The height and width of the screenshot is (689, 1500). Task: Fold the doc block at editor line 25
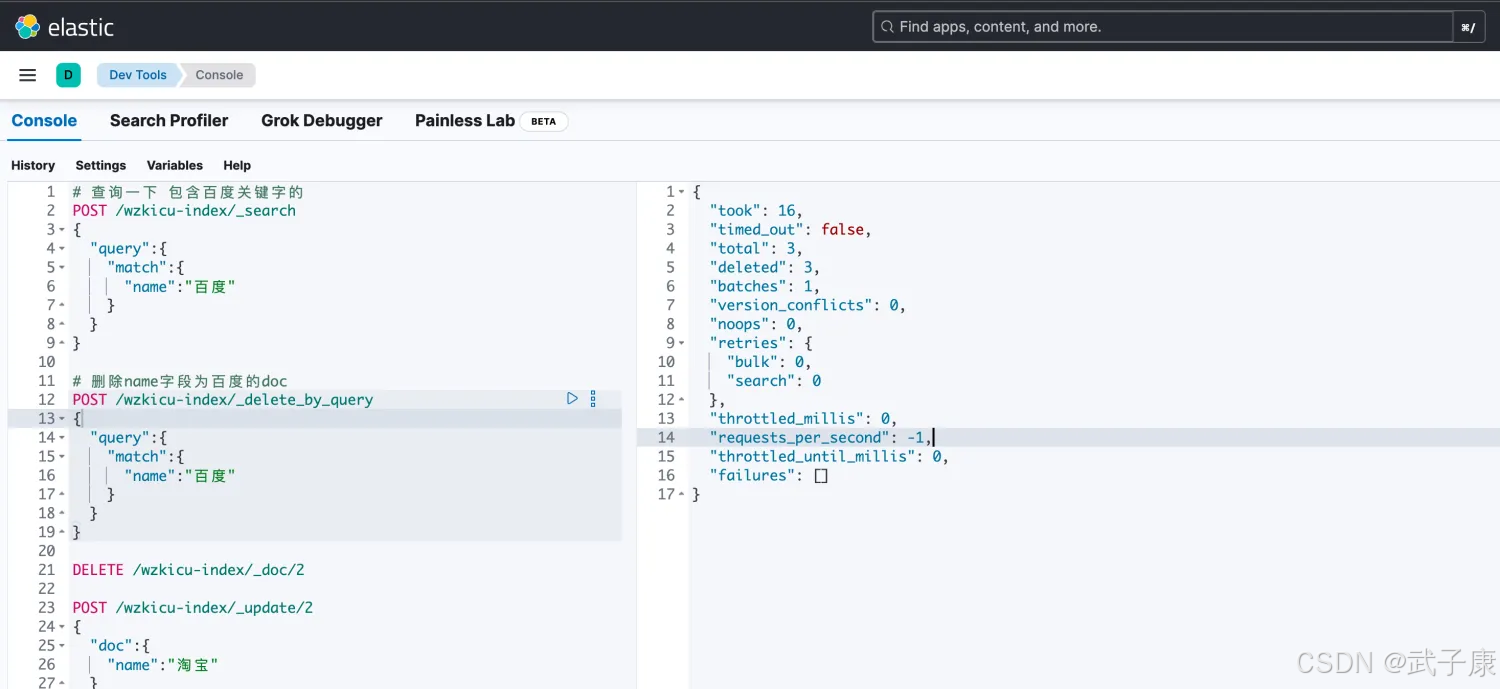point(62,646)
